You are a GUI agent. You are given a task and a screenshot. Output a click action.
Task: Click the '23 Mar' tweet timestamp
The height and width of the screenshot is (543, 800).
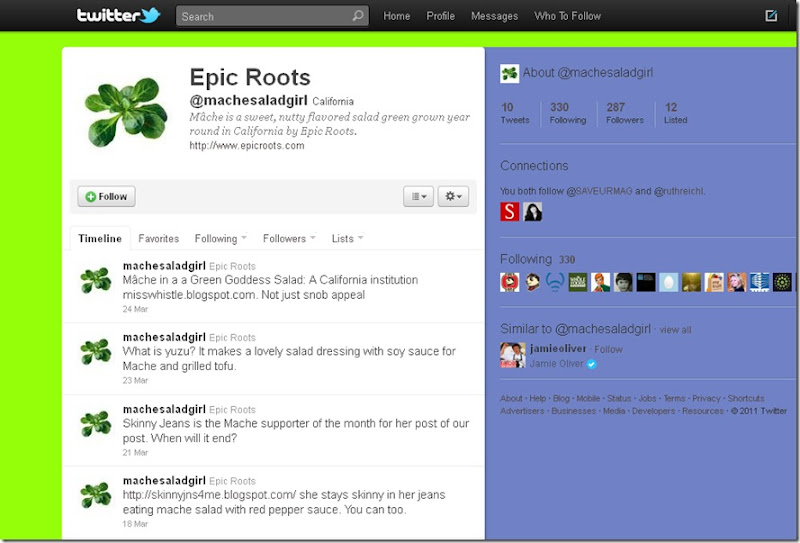coord(135,380)
